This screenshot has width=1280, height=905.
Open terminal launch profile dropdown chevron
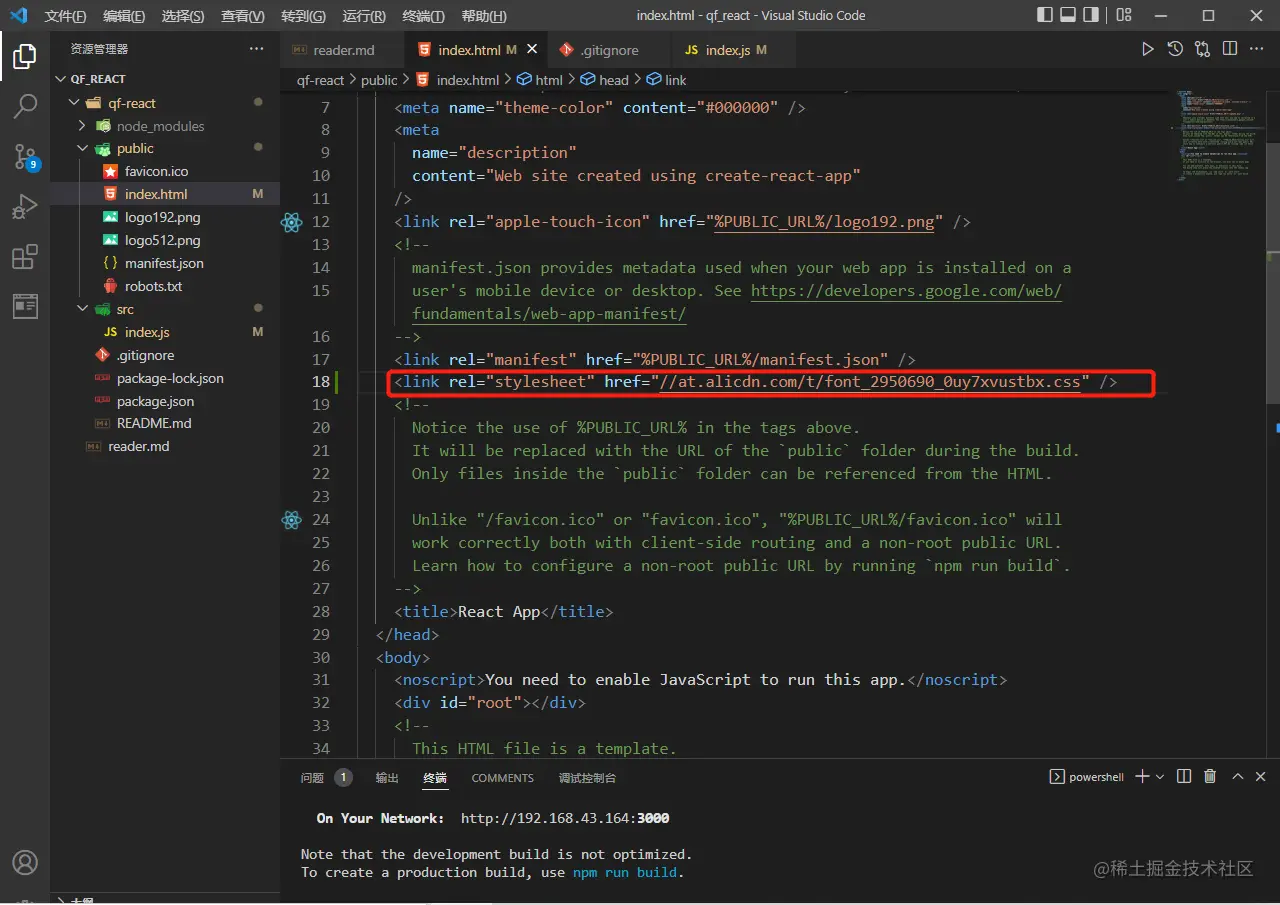[1160, 776]
